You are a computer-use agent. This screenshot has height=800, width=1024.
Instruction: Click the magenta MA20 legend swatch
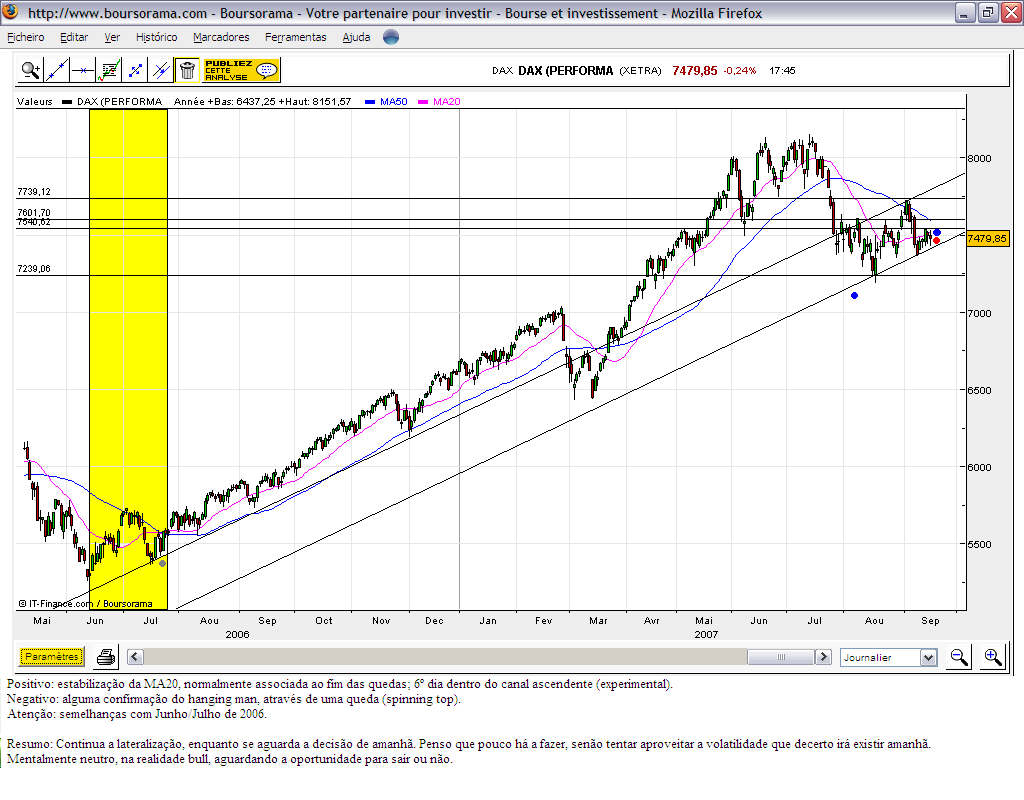point(423,102)
